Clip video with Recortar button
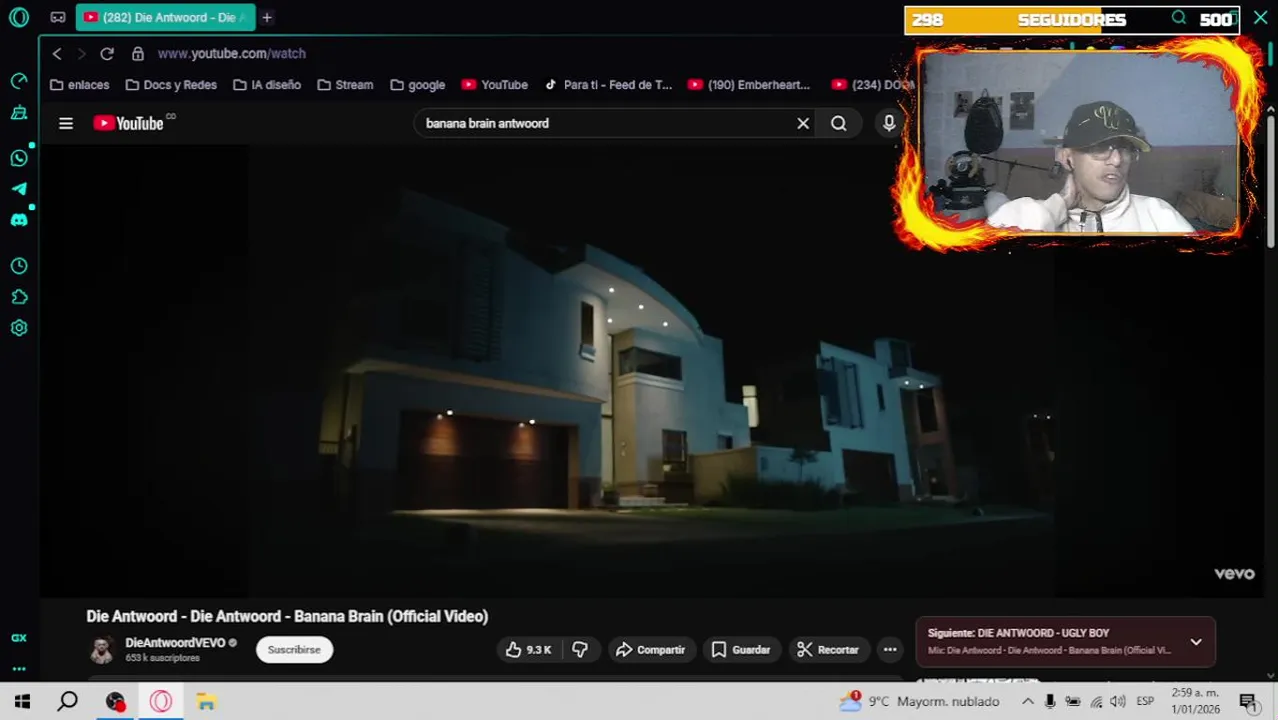Viewport: 1278px width, 720px height. click(x=828, y=650)
